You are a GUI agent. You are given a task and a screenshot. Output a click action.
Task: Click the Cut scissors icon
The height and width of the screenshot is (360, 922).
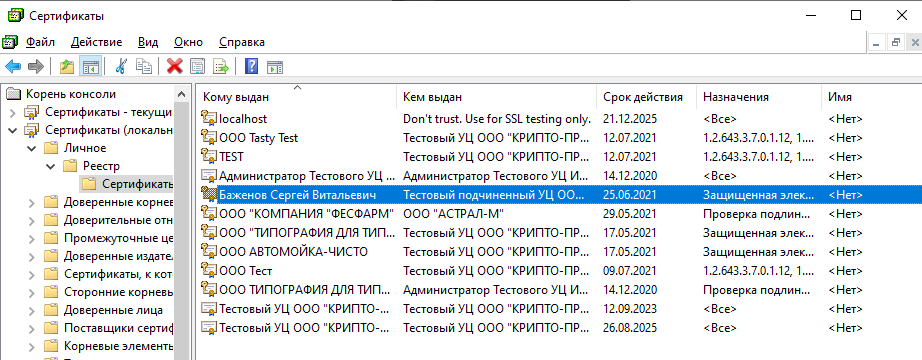click(x=121, y=66)
